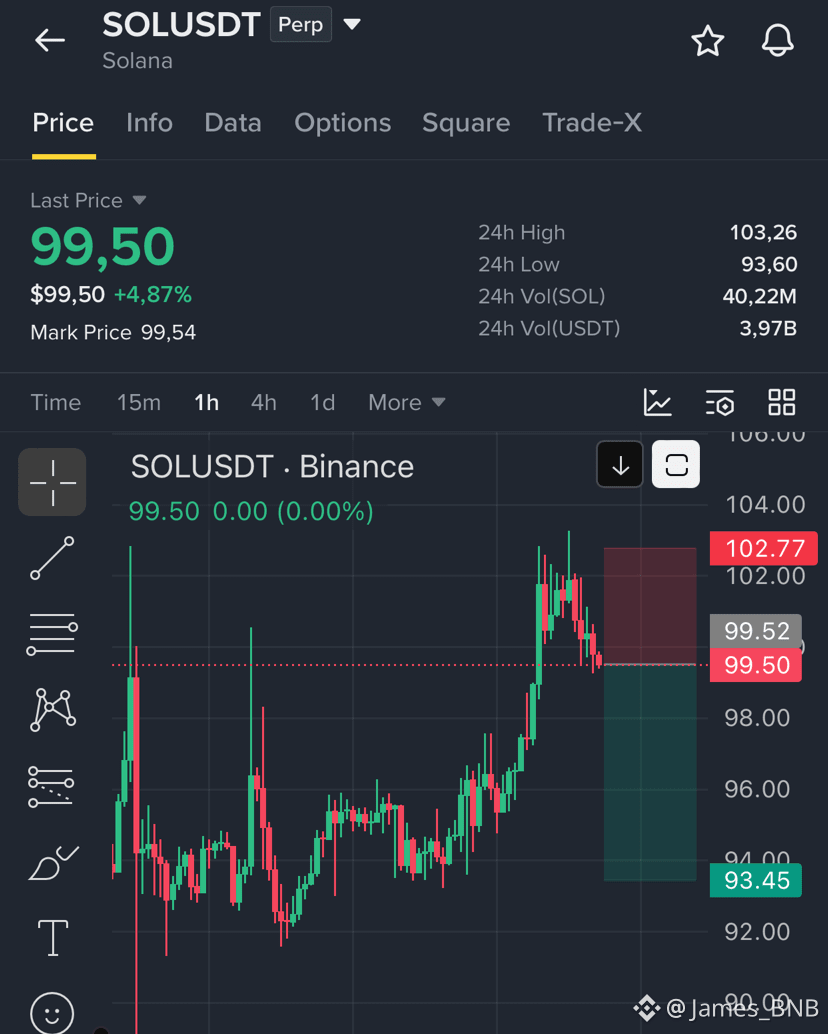Switch to the Info tab
This screenshot has height=1034, width=828.
click(150, 123)
